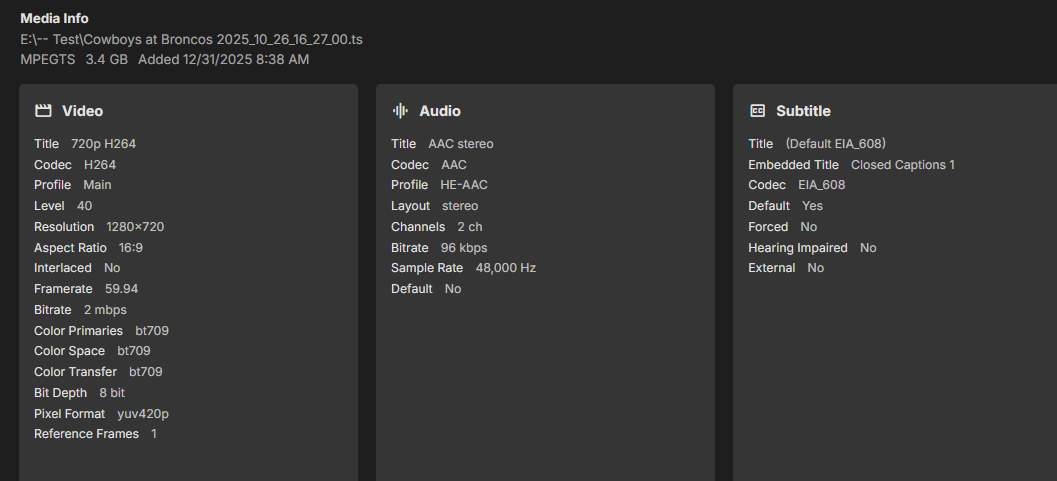Select the 720p H264 video title value
Screen dimensions: 1057x481
pos(103,144)
